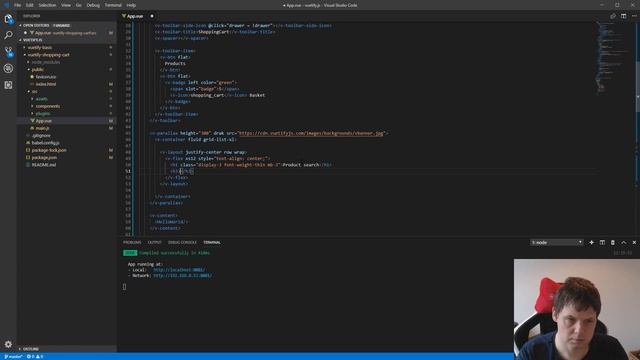Open the errors and warnings count in the status bar

pyautogui.click(x=35, y=357)
